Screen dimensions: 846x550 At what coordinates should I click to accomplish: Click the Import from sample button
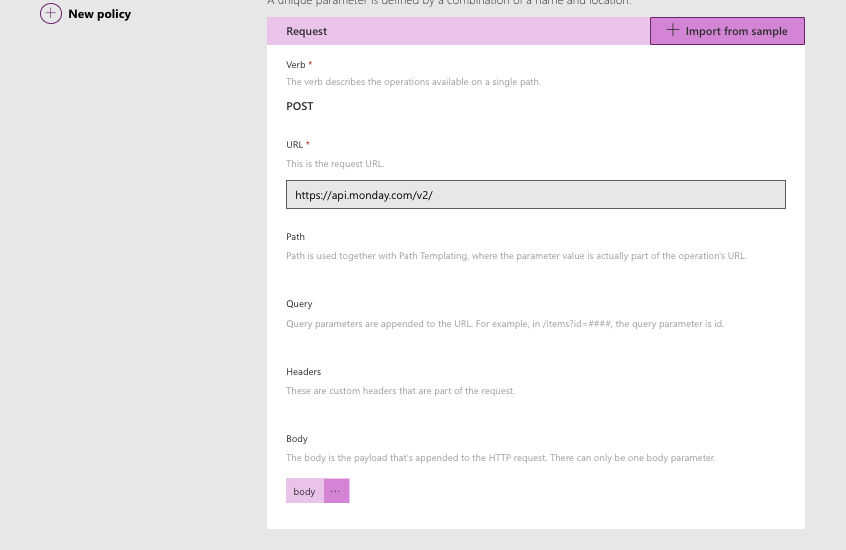click(x=727, y=31)
